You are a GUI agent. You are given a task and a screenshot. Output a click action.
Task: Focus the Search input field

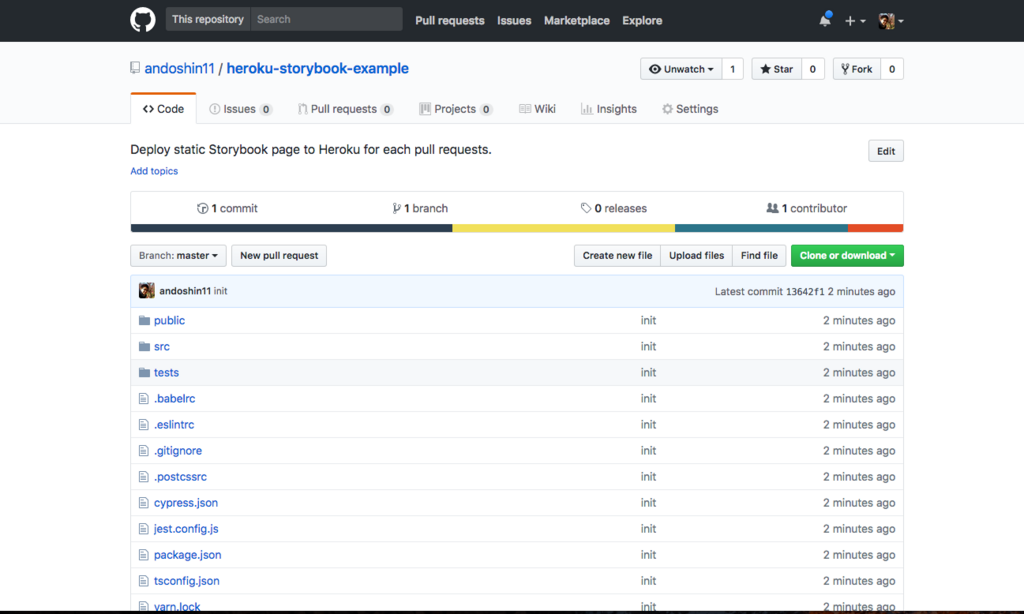pos(327,20)
